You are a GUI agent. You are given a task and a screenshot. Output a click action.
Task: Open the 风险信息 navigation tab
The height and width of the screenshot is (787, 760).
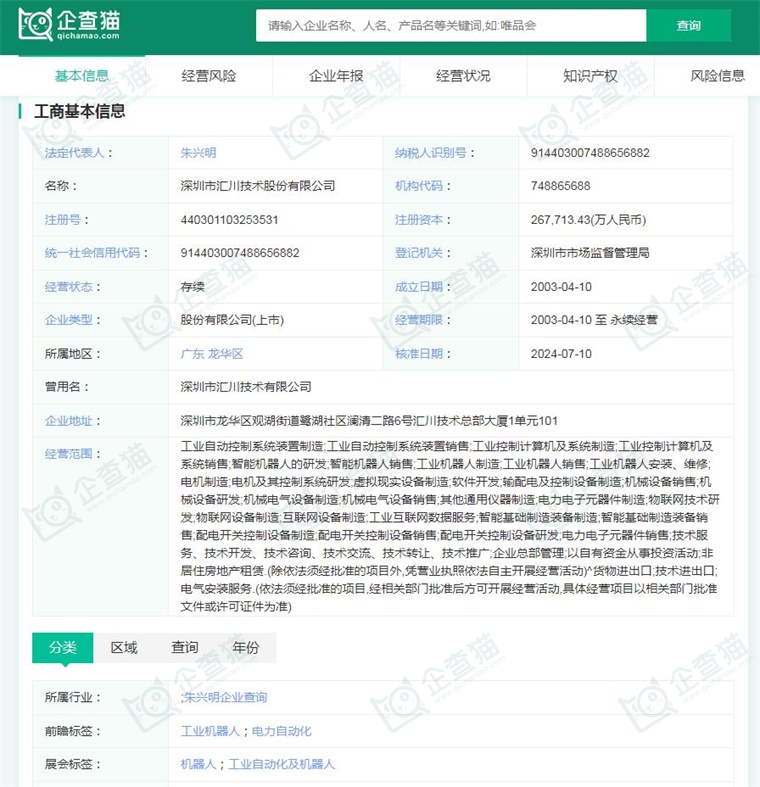(717, 76)
